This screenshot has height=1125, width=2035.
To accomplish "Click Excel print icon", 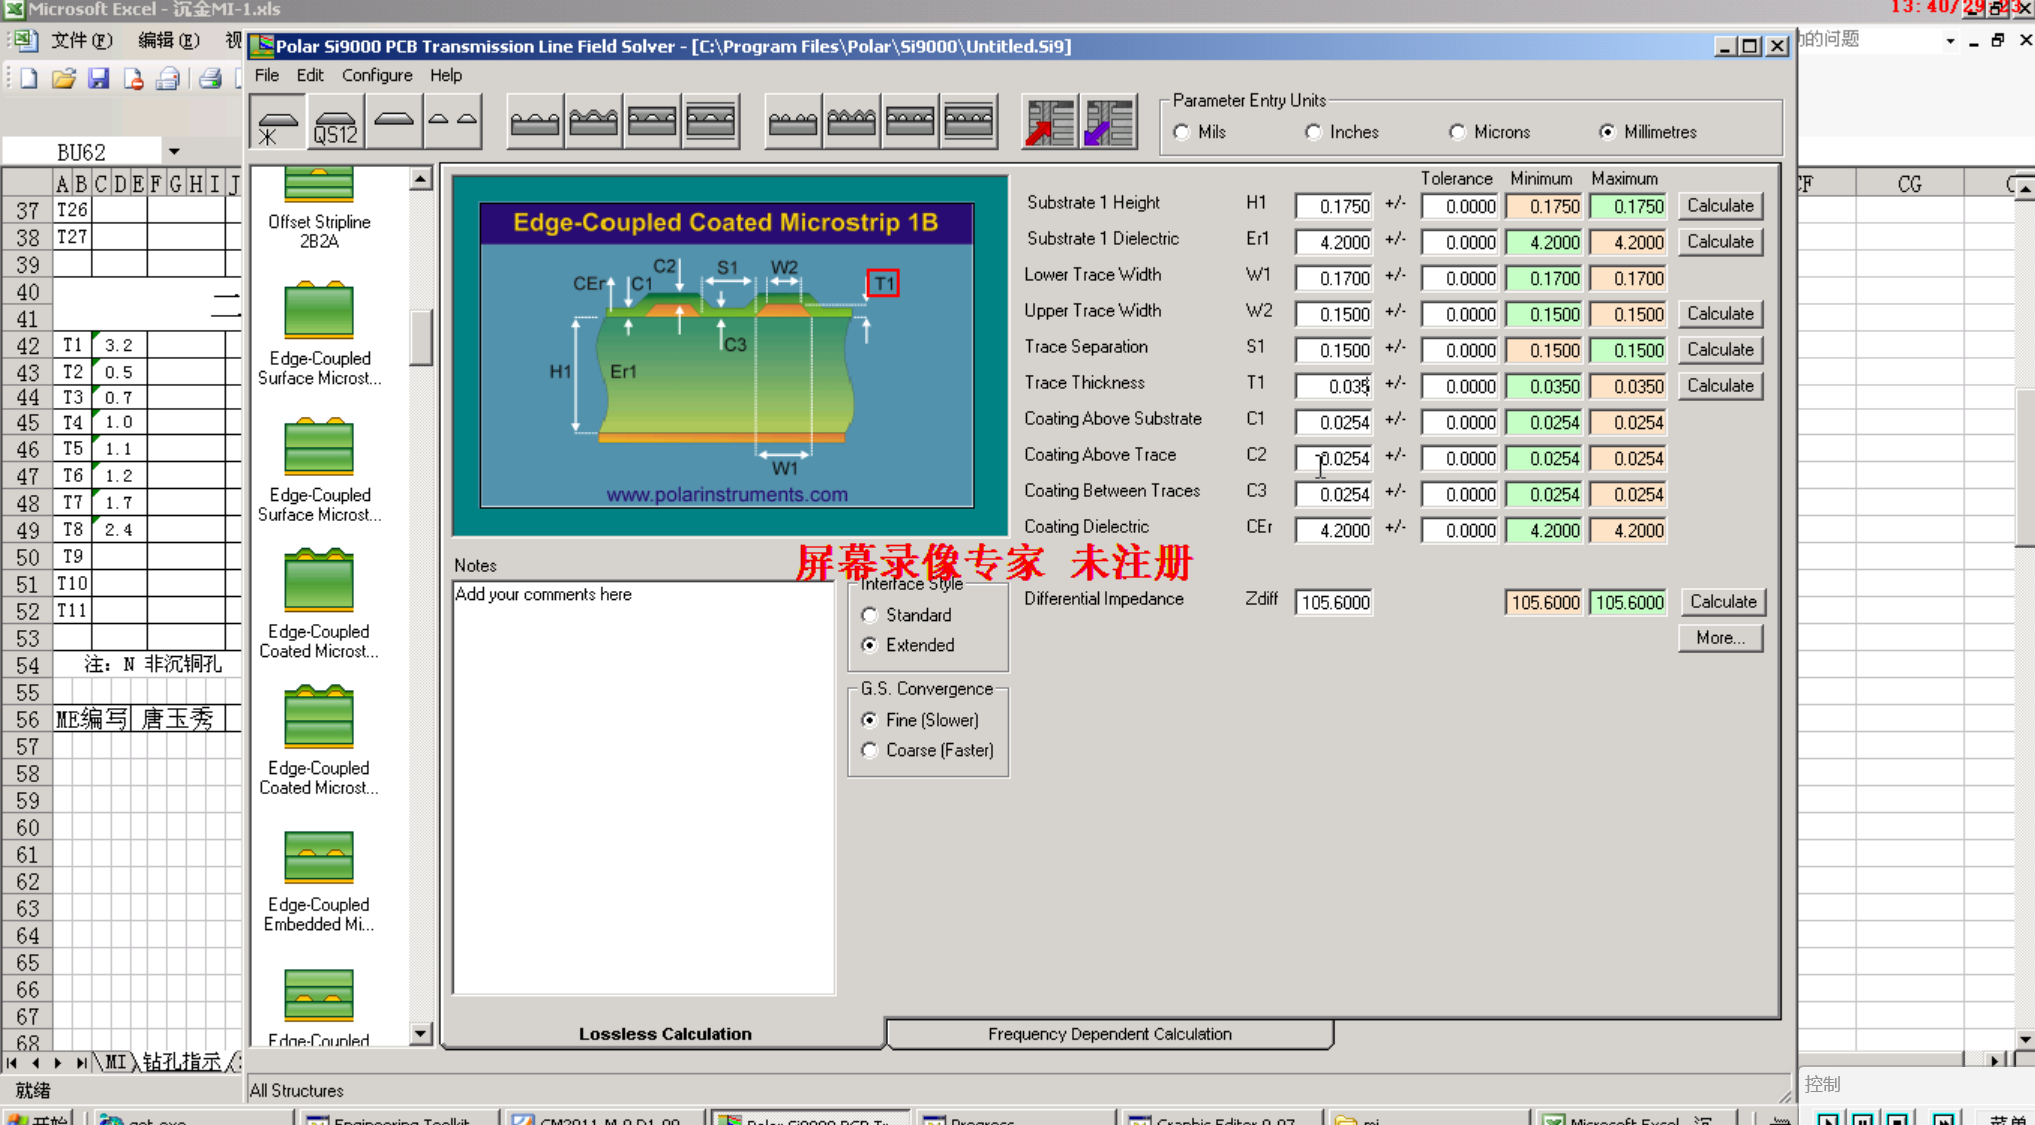I will [209, 78].
